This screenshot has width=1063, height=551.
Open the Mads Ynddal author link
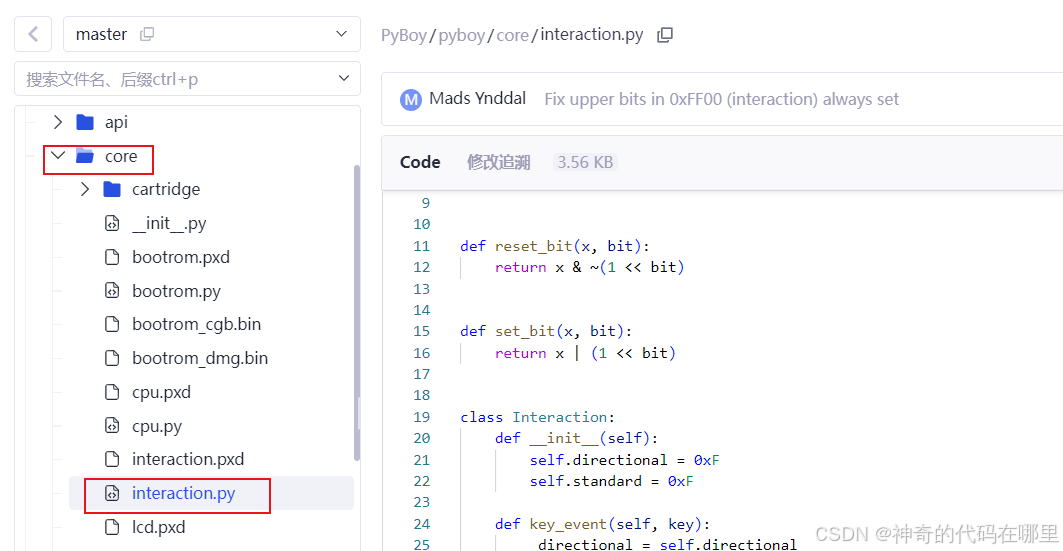(477, 99)
